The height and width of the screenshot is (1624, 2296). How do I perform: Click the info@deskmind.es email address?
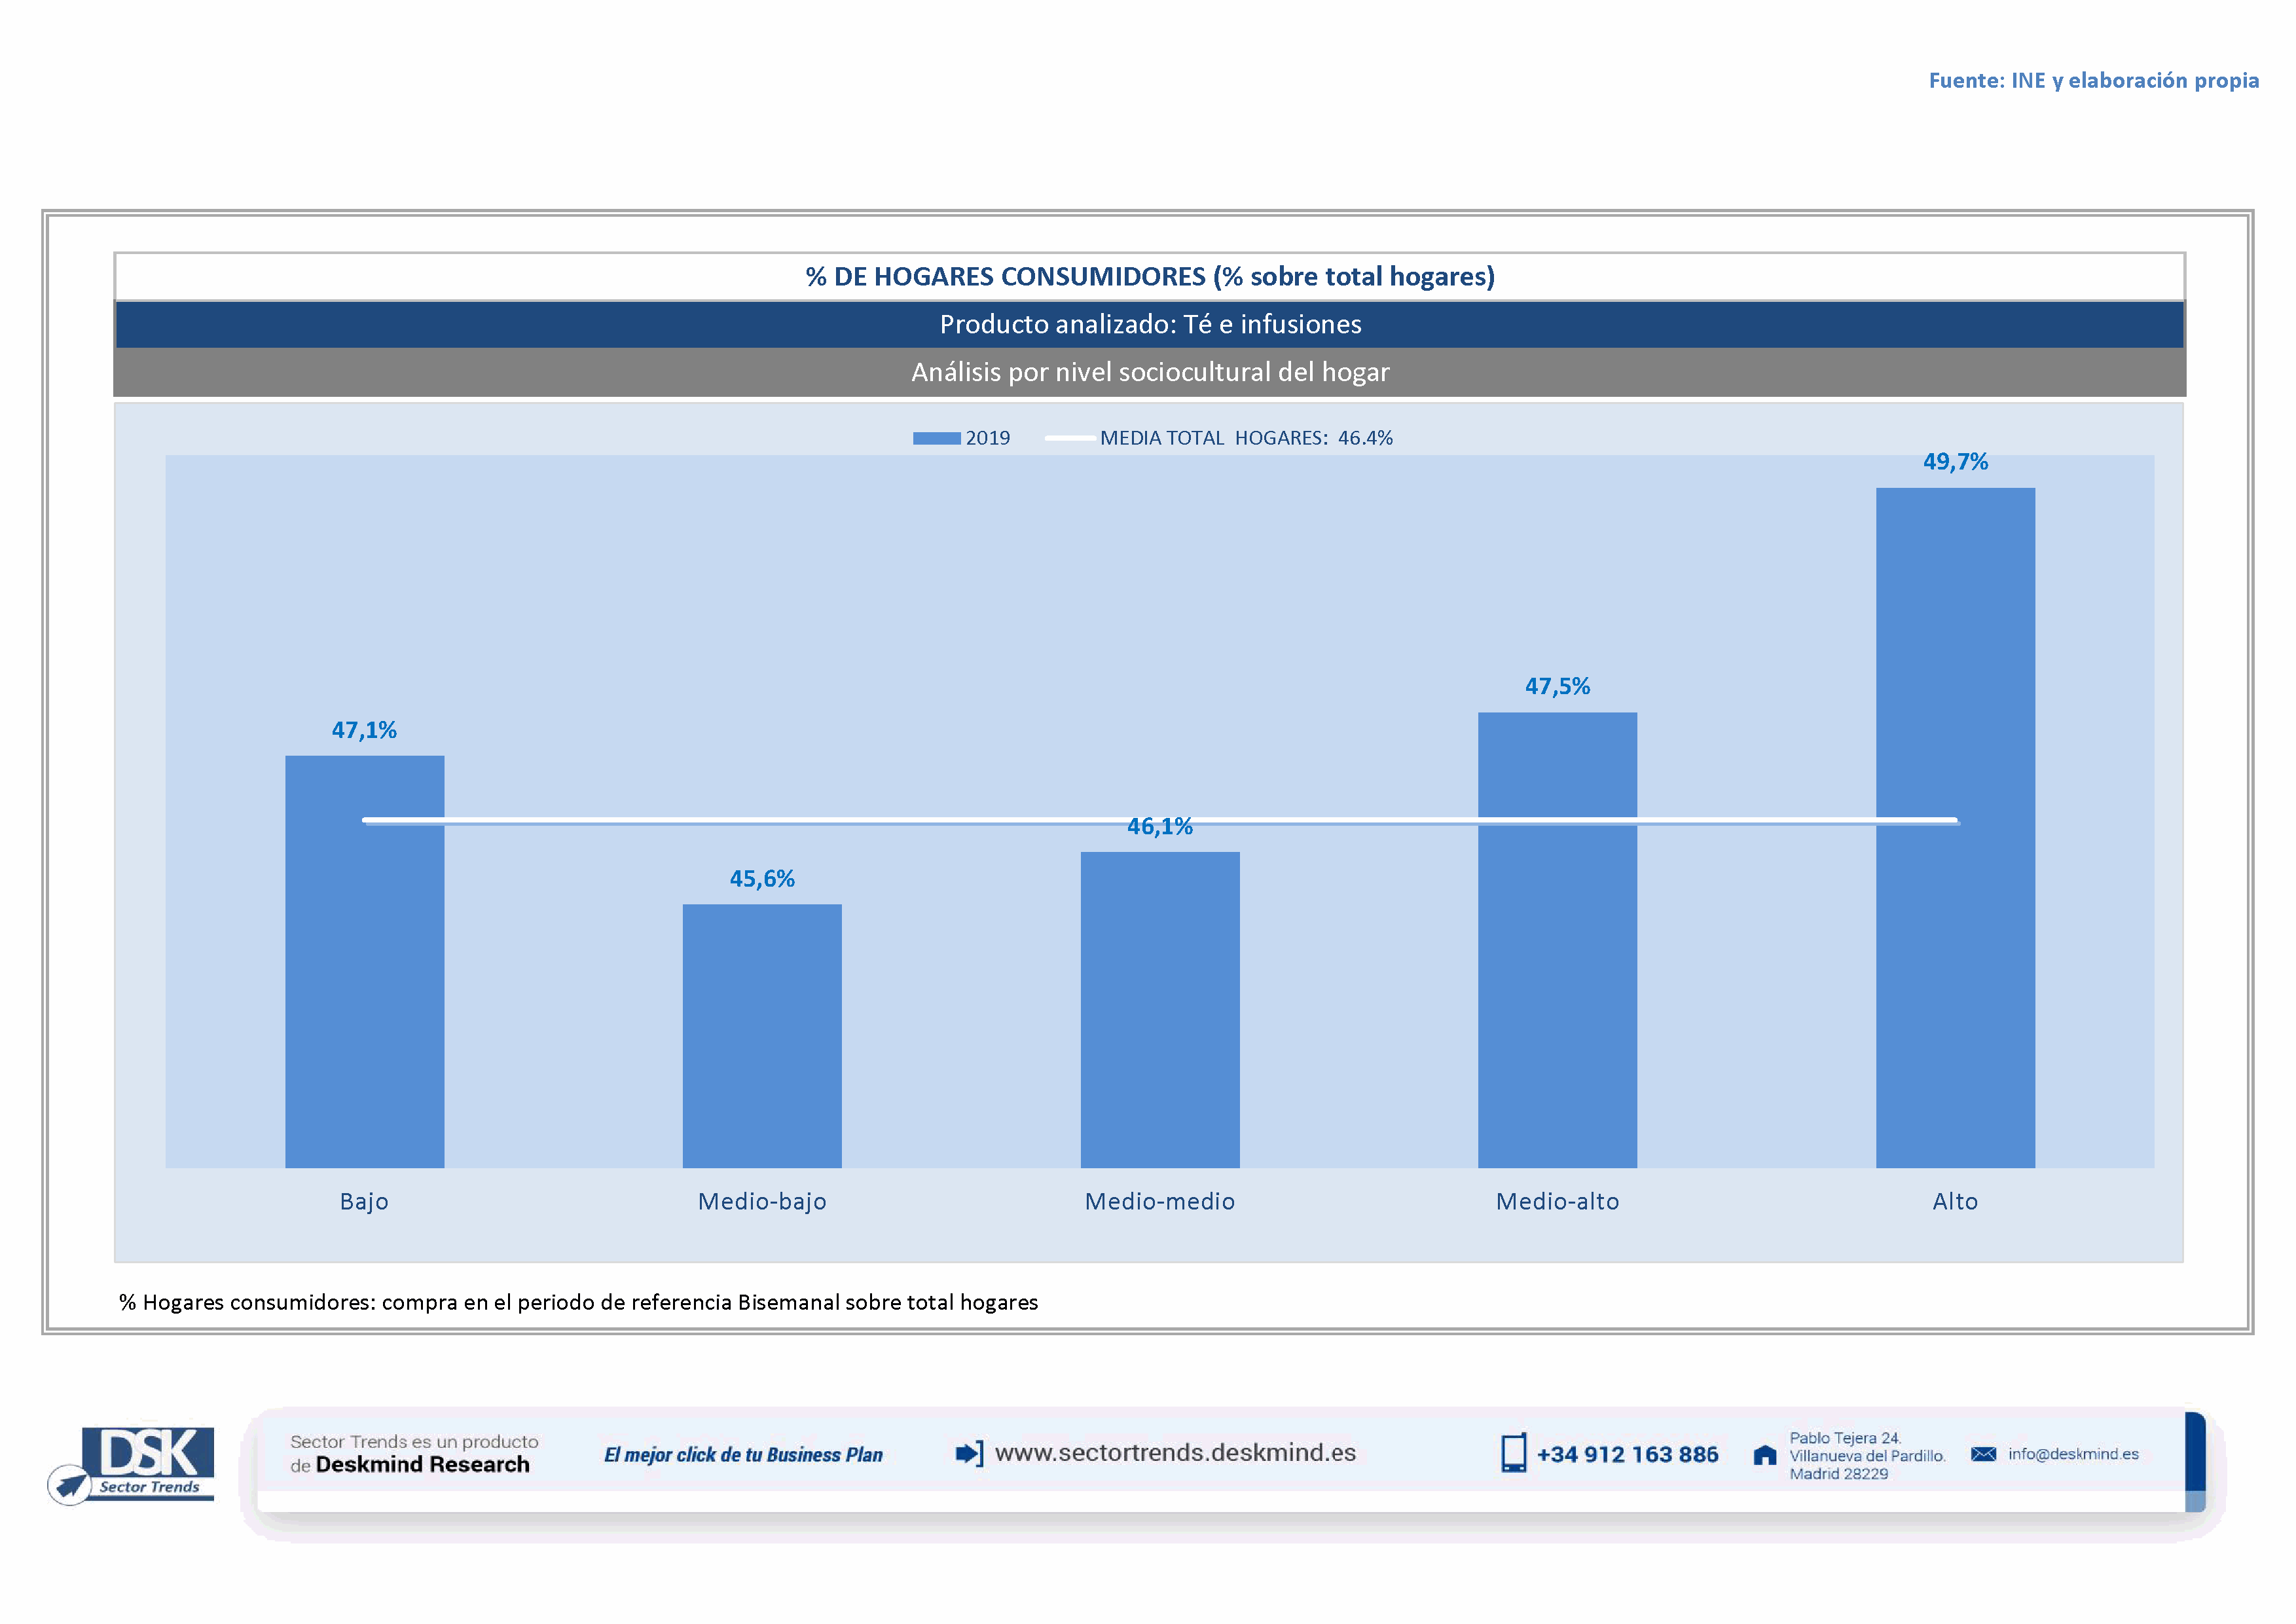click(2073, 1454)
